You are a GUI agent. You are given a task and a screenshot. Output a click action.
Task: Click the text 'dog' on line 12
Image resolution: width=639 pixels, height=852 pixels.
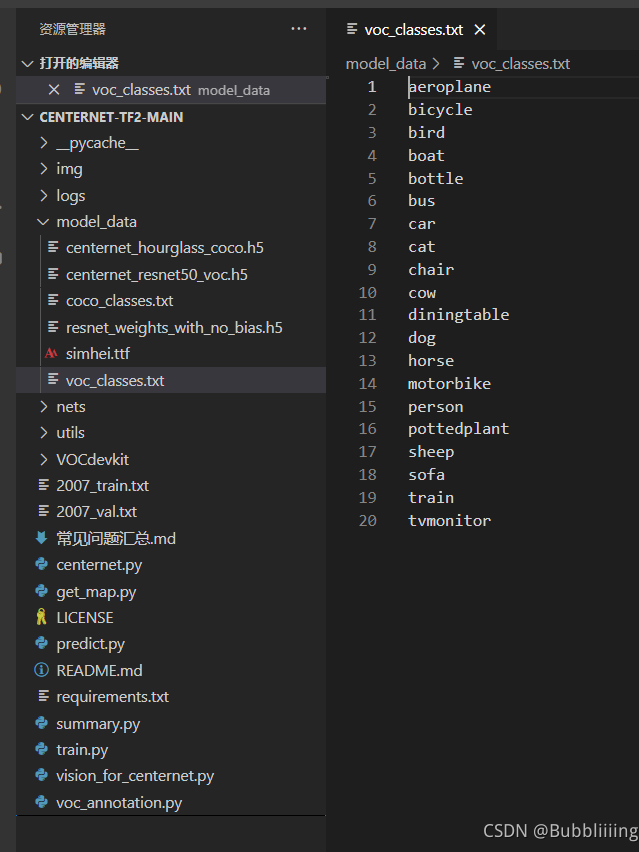pos(422,338)
